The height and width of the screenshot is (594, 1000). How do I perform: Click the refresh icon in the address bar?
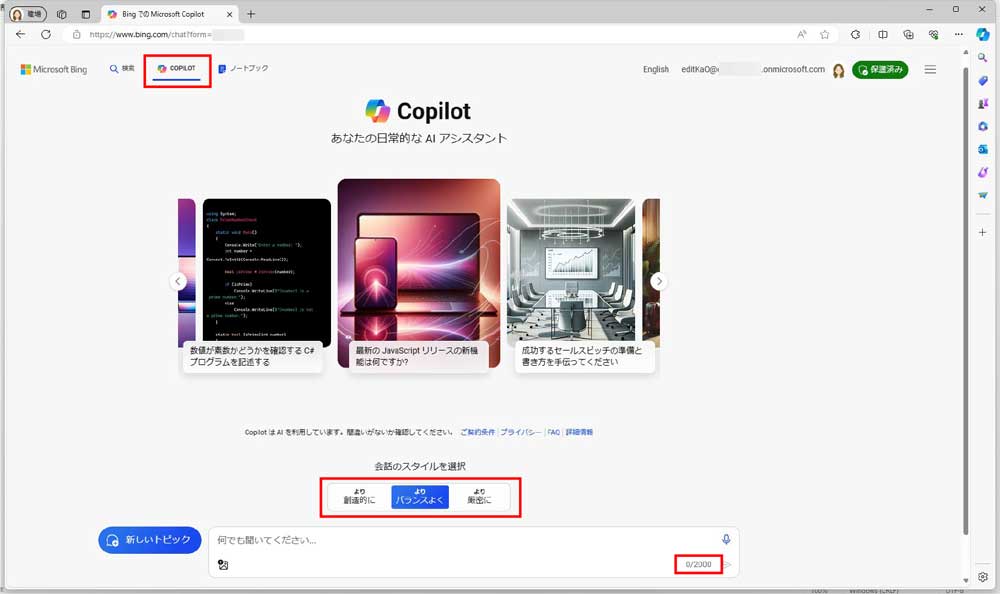(x=46, y=33)
